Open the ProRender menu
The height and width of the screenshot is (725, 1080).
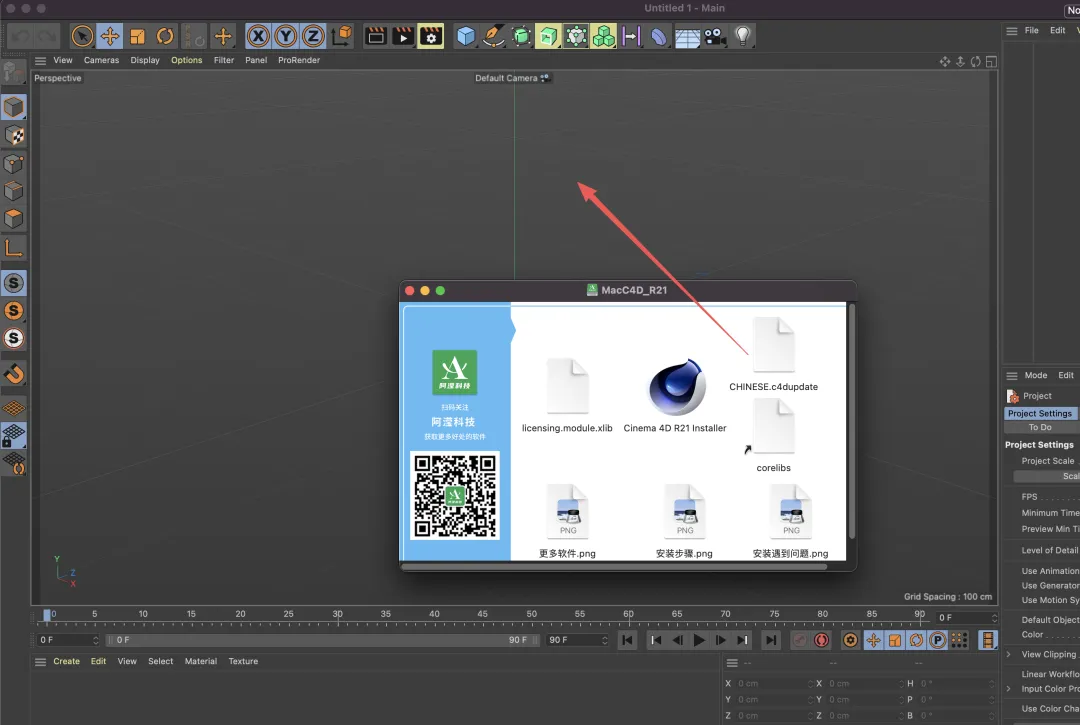point(299,61)
